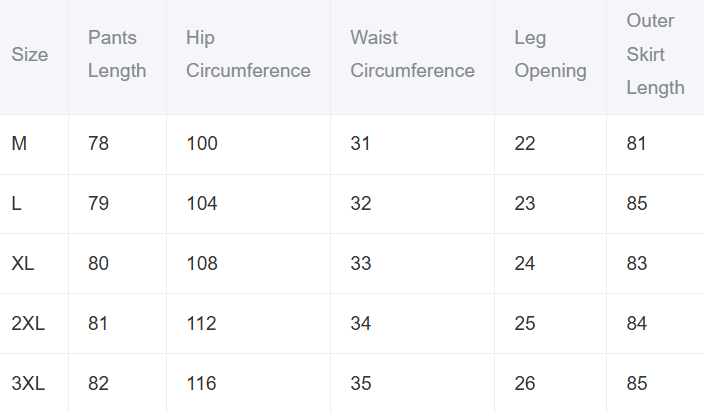
Task: Click the 3XL size row label
Action: (x=29, y=384)
